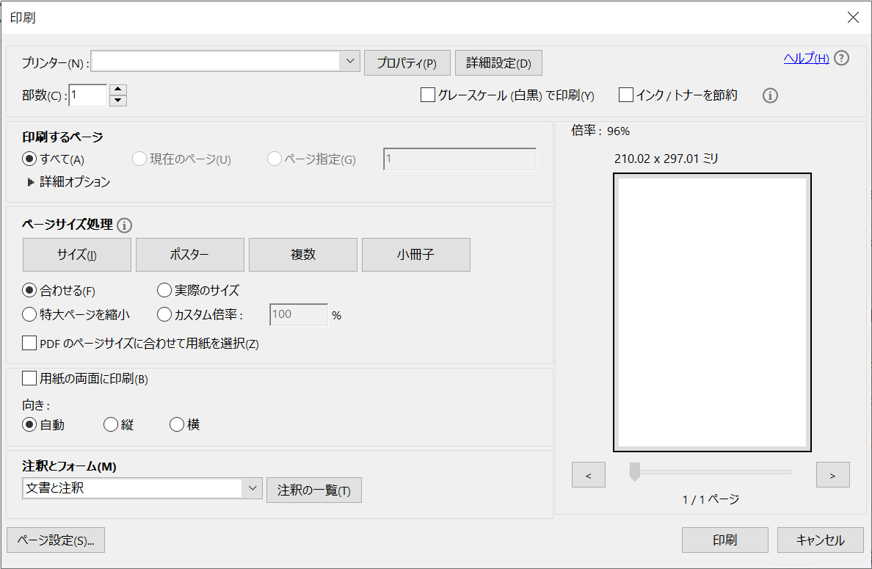Toggle インク/トナーを節約 checkbox
This screenshot has height=569, width=872.
626,95
